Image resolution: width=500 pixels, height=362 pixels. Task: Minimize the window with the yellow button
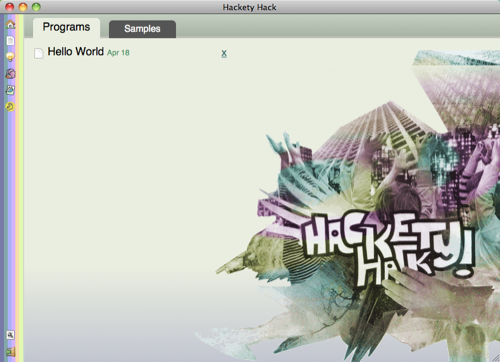(x=23, y=7)
